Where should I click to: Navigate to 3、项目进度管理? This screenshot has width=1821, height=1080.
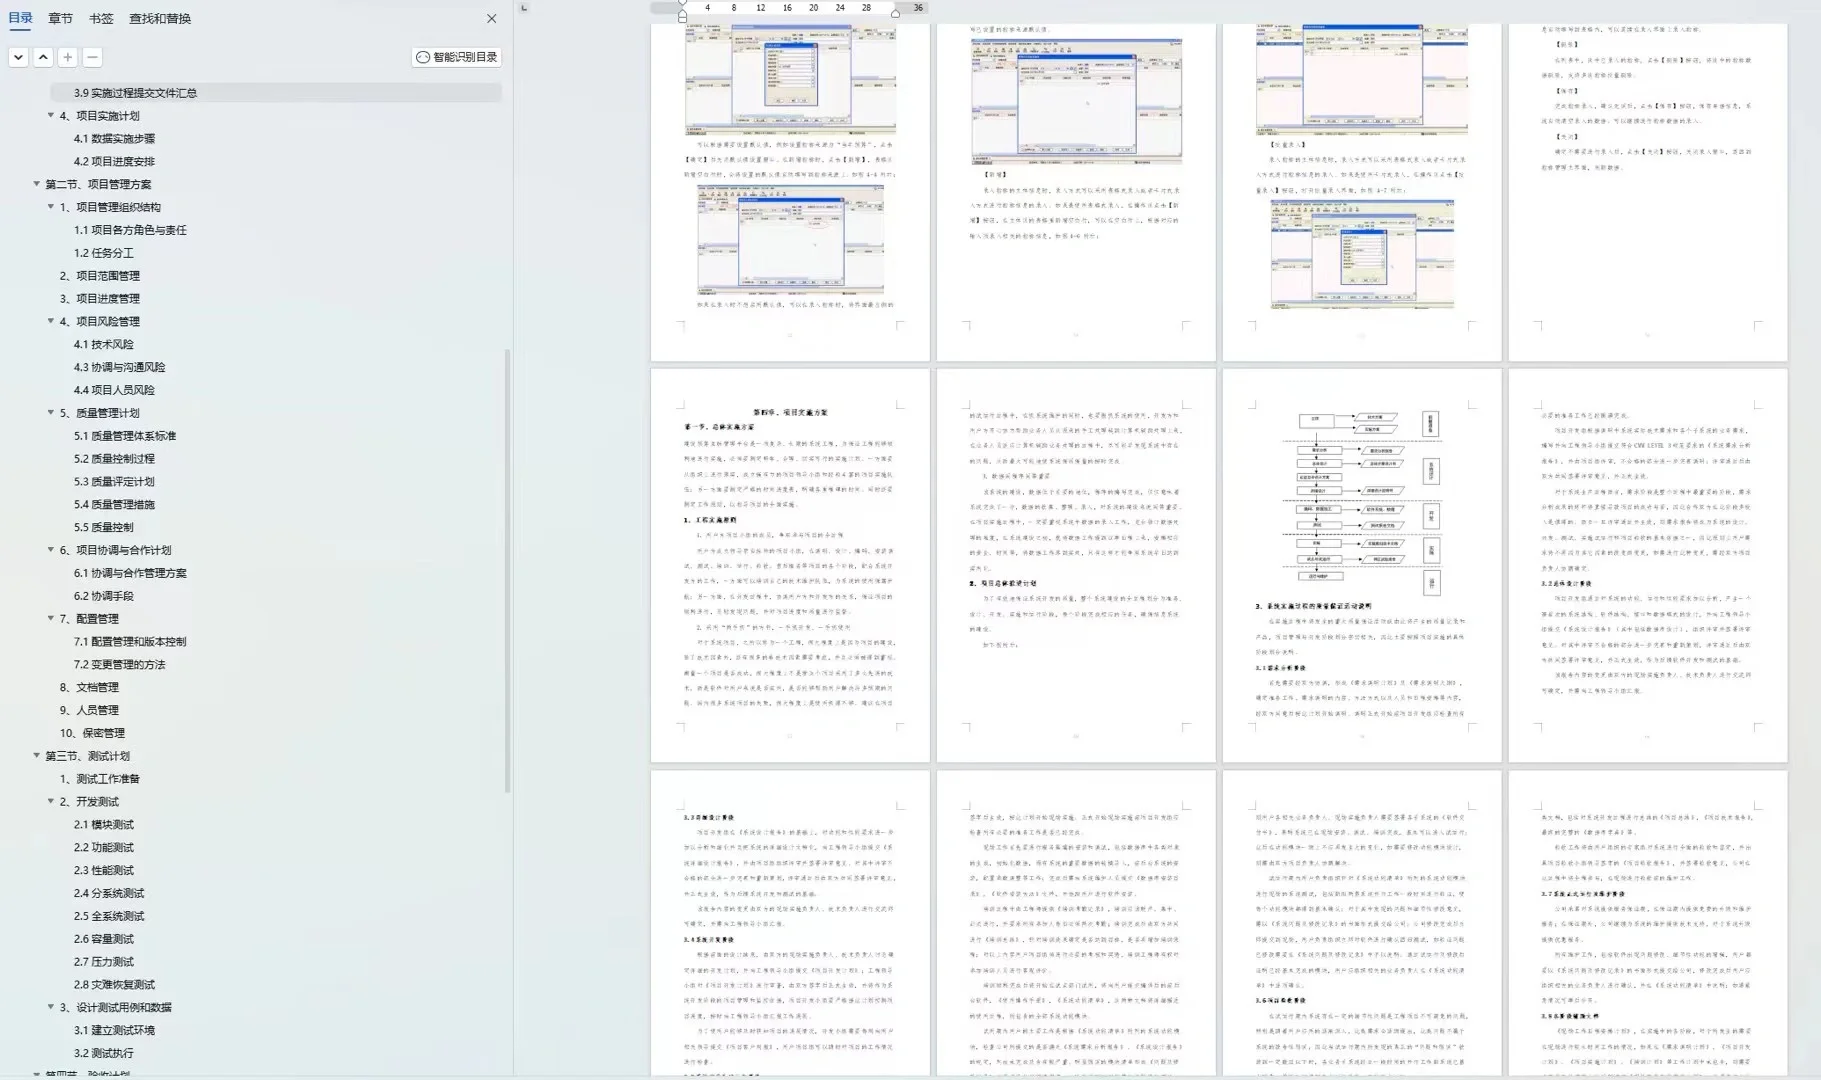tap(99, 299)
